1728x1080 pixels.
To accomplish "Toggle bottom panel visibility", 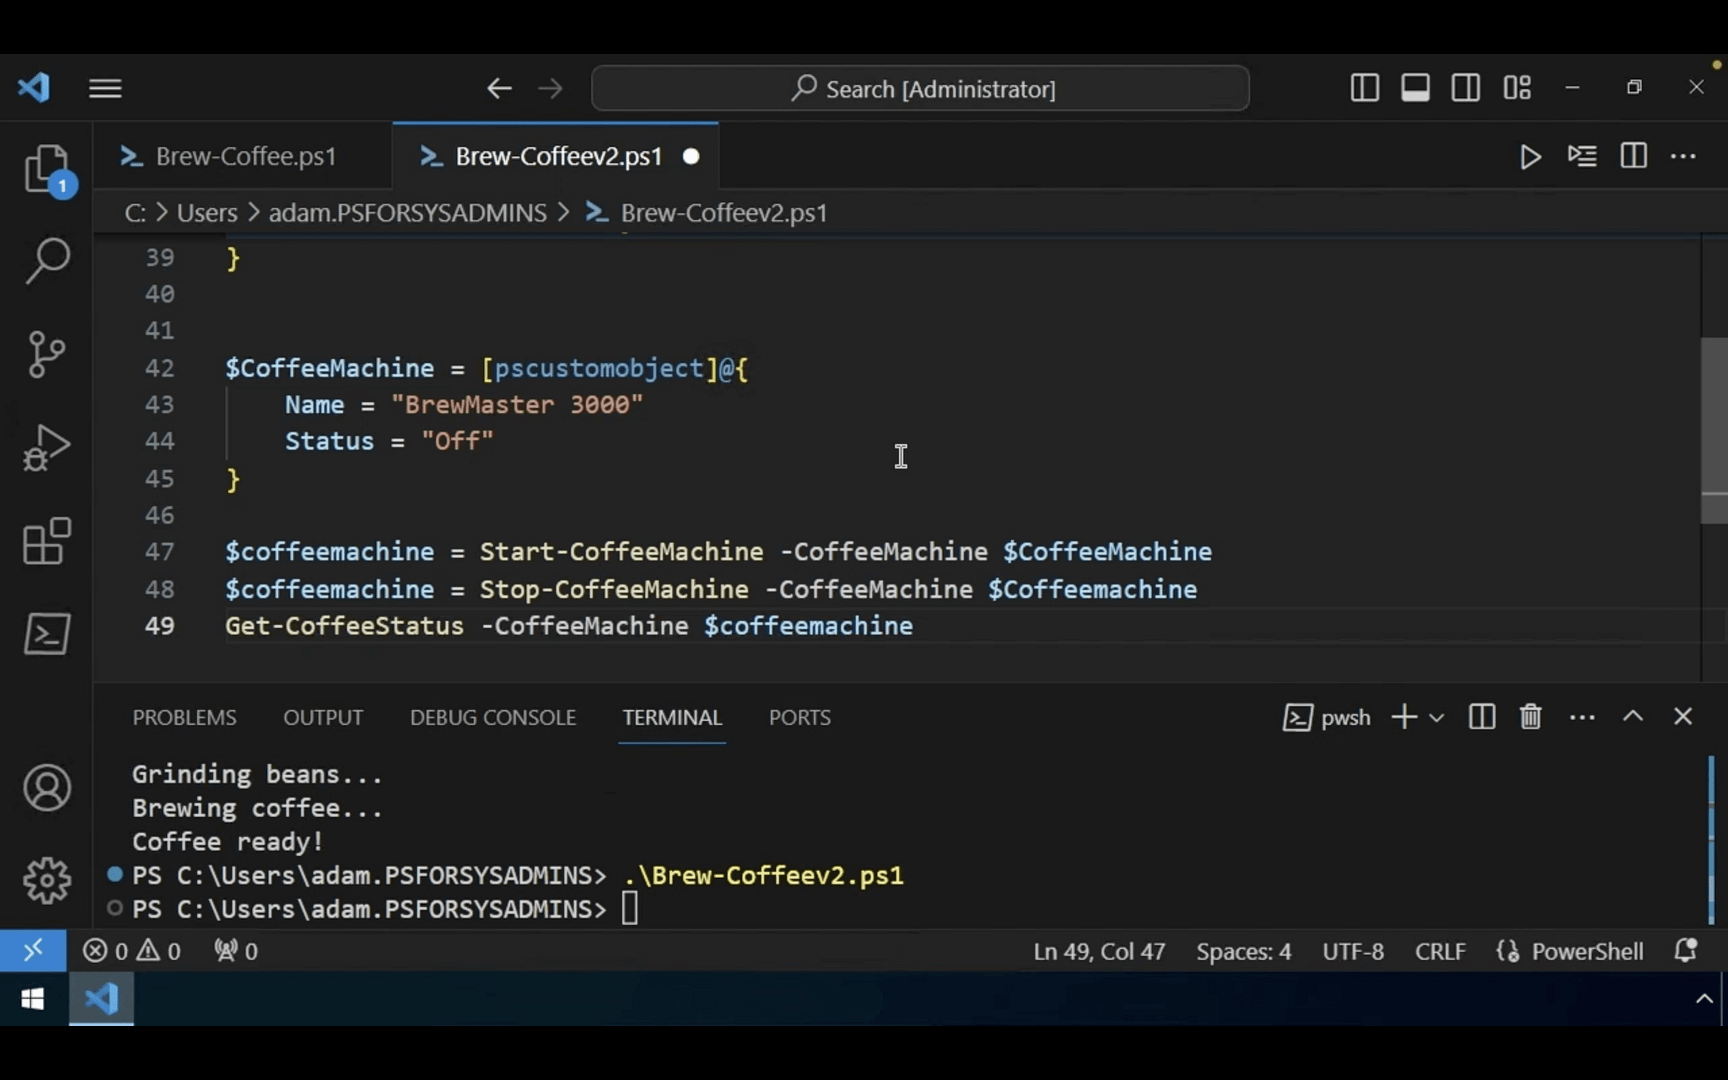I will point(1415,88).
